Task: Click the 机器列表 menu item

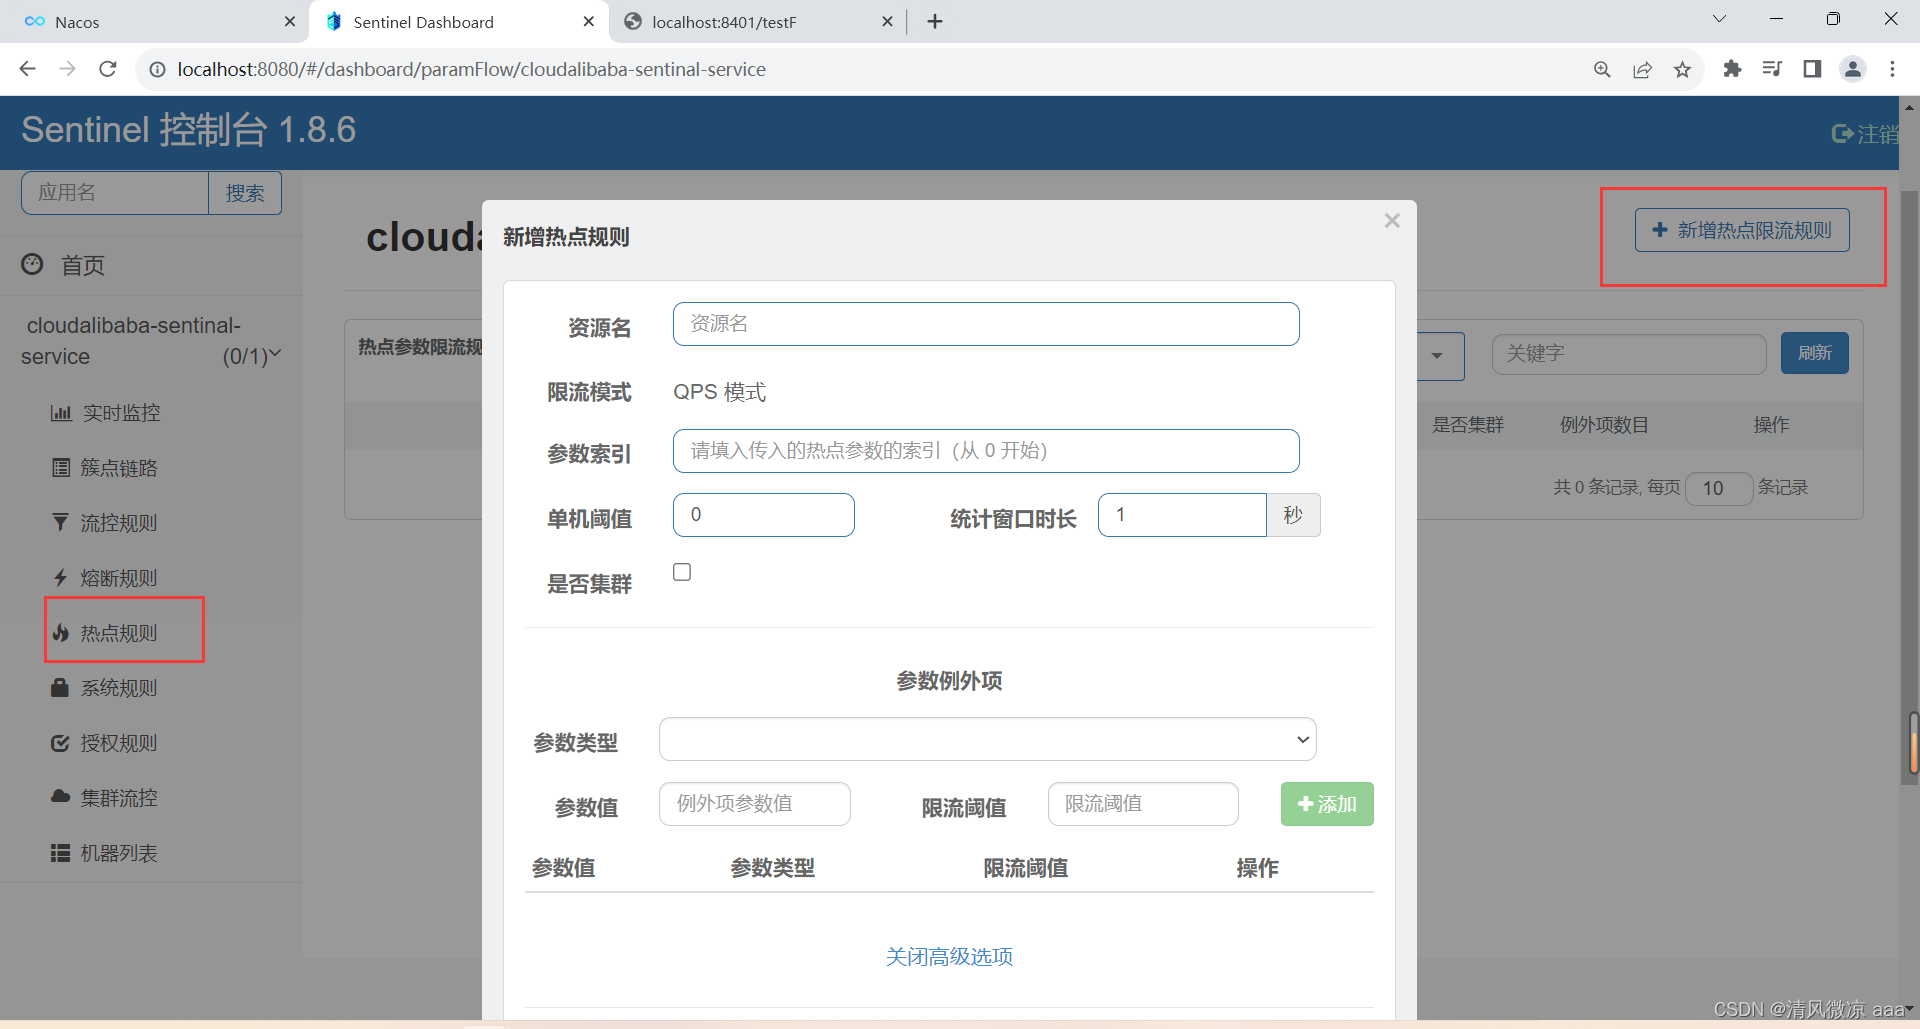Action: [x=118, y=853]
